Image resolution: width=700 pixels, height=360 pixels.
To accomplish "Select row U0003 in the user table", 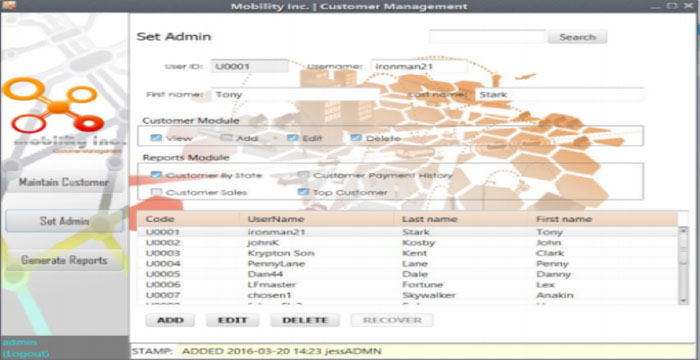I will click(408, 253).
